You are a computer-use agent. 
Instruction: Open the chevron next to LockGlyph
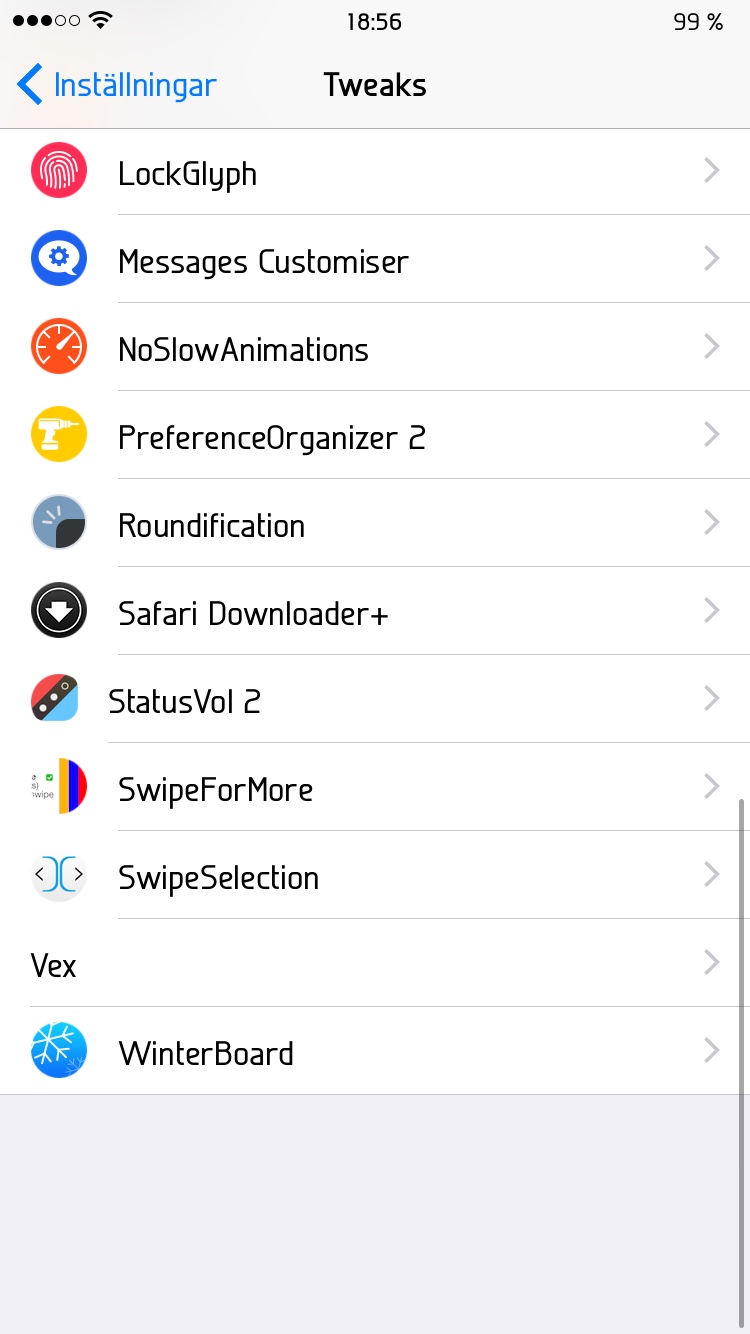point(712,171)
